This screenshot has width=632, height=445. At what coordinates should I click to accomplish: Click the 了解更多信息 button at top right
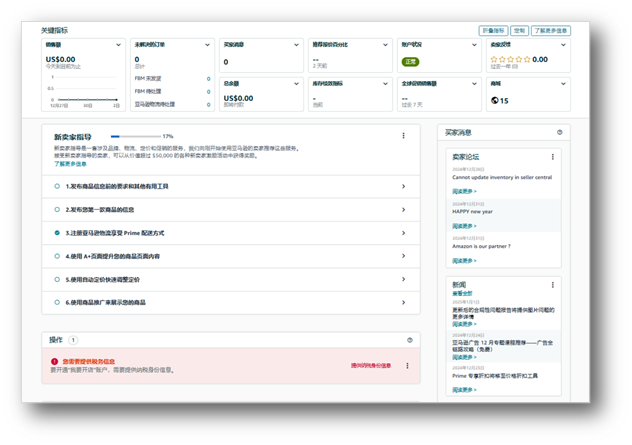point(551,31)
